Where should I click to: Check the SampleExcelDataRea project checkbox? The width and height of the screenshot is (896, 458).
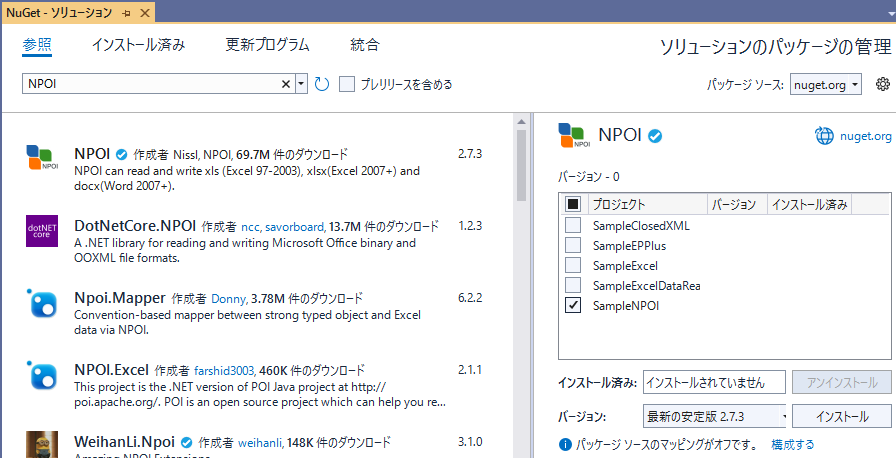573,286
